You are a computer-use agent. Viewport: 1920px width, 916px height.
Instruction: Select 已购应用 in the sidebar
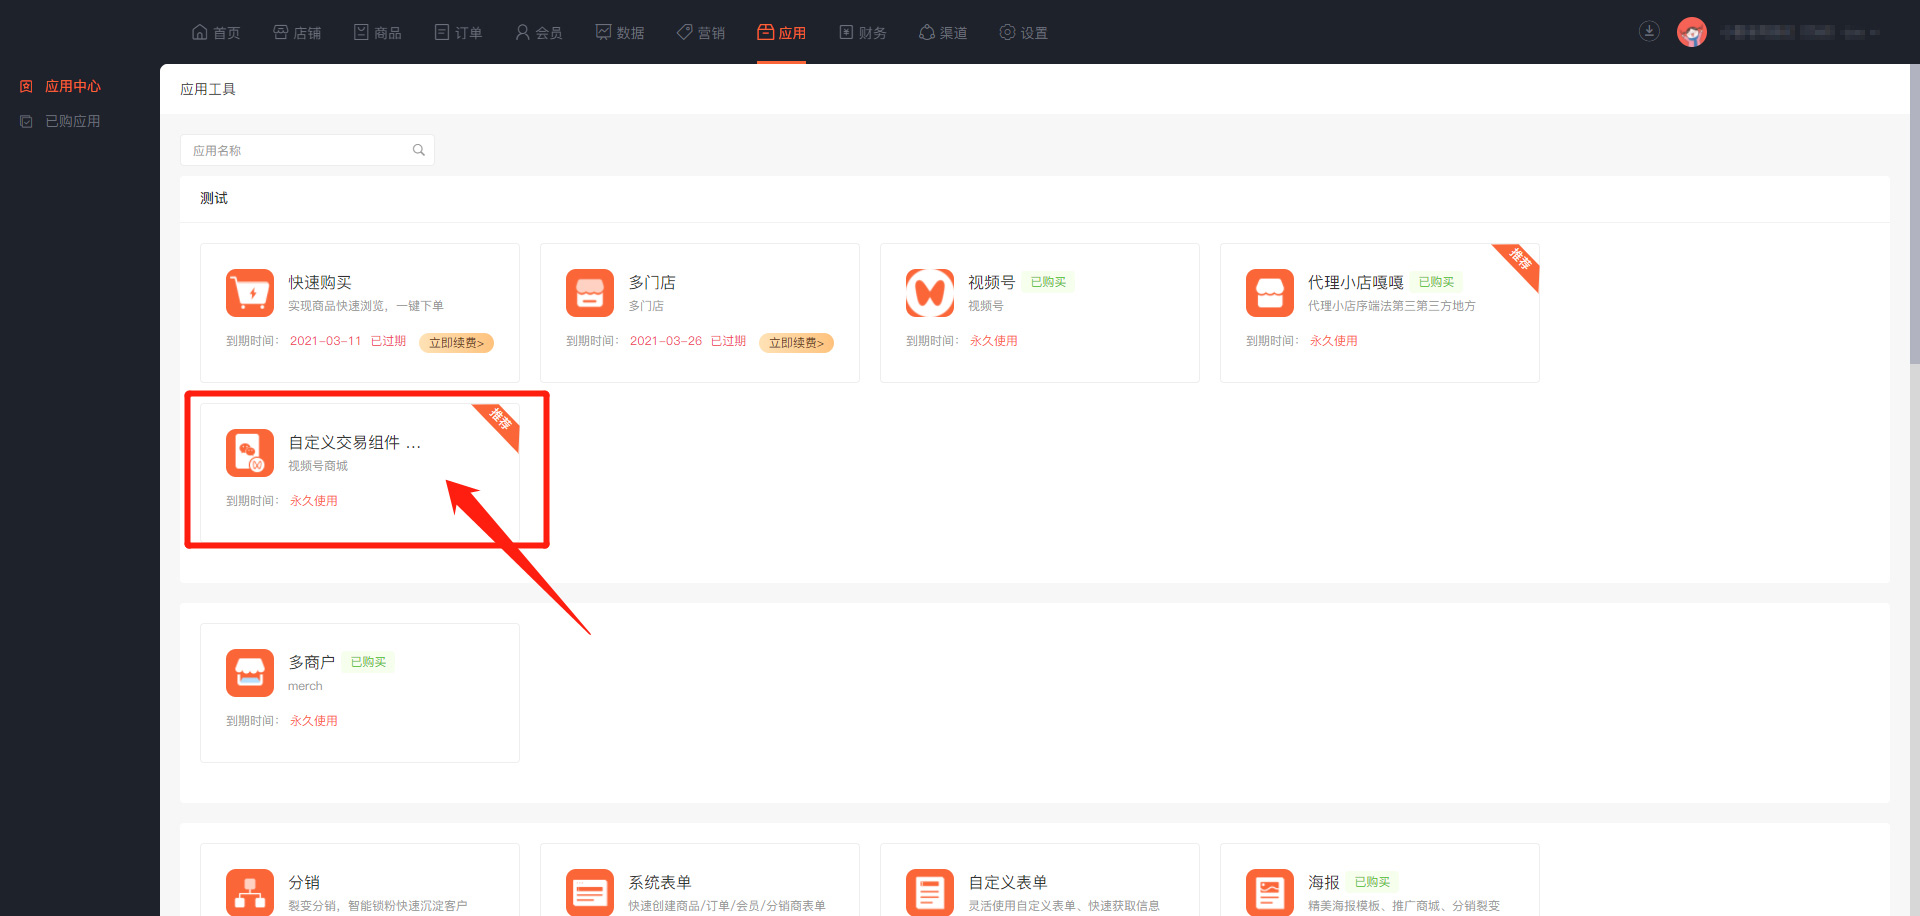coord(72,121)
